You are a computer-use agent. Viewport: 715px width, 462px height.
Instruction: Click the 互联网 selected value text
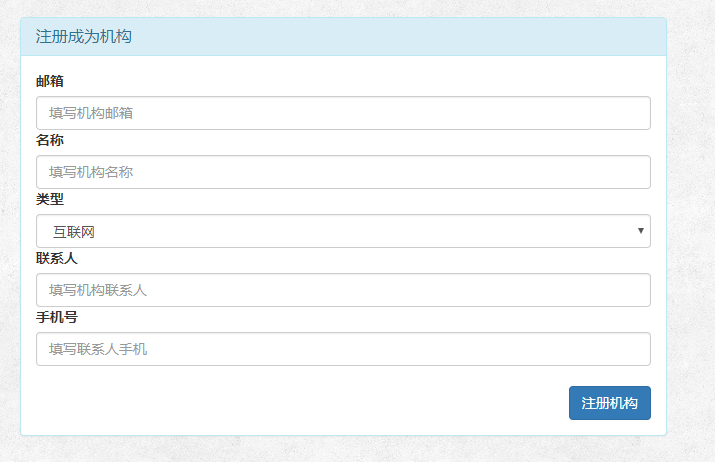(74, 232)
